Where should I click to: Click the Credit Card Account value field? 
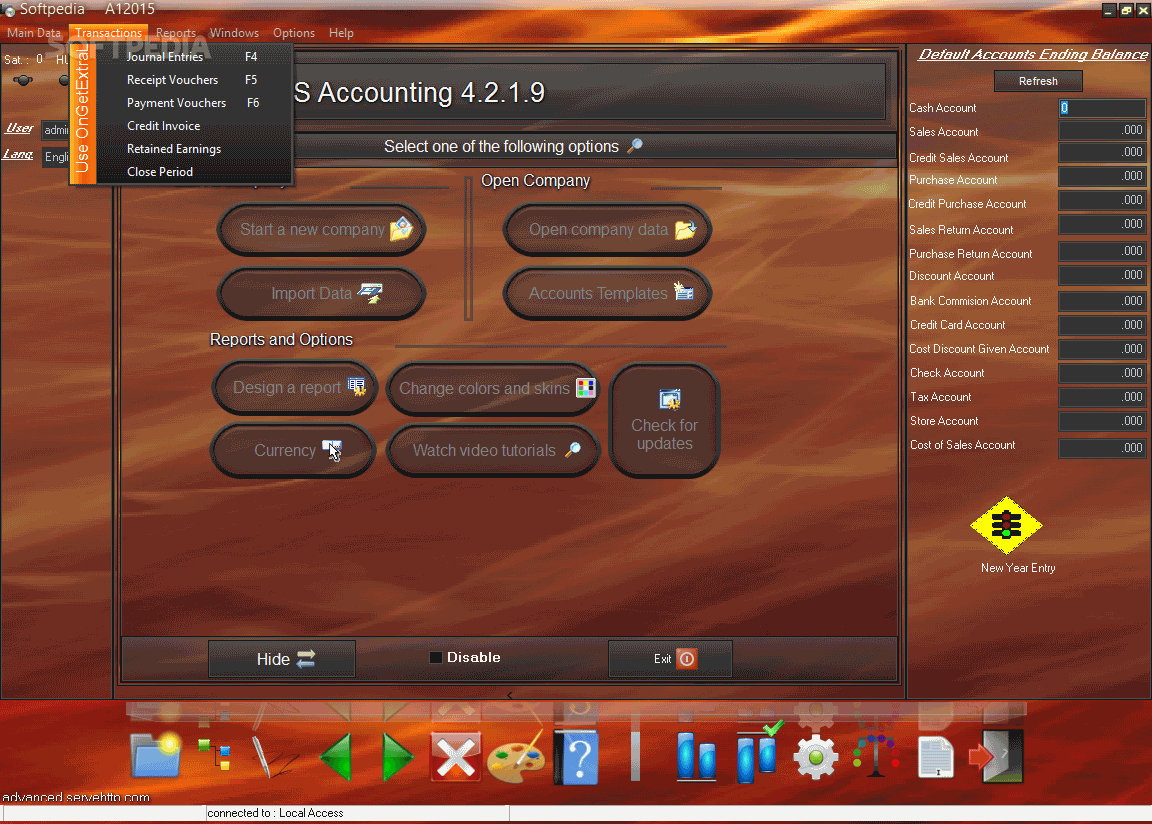[1102, 325]
